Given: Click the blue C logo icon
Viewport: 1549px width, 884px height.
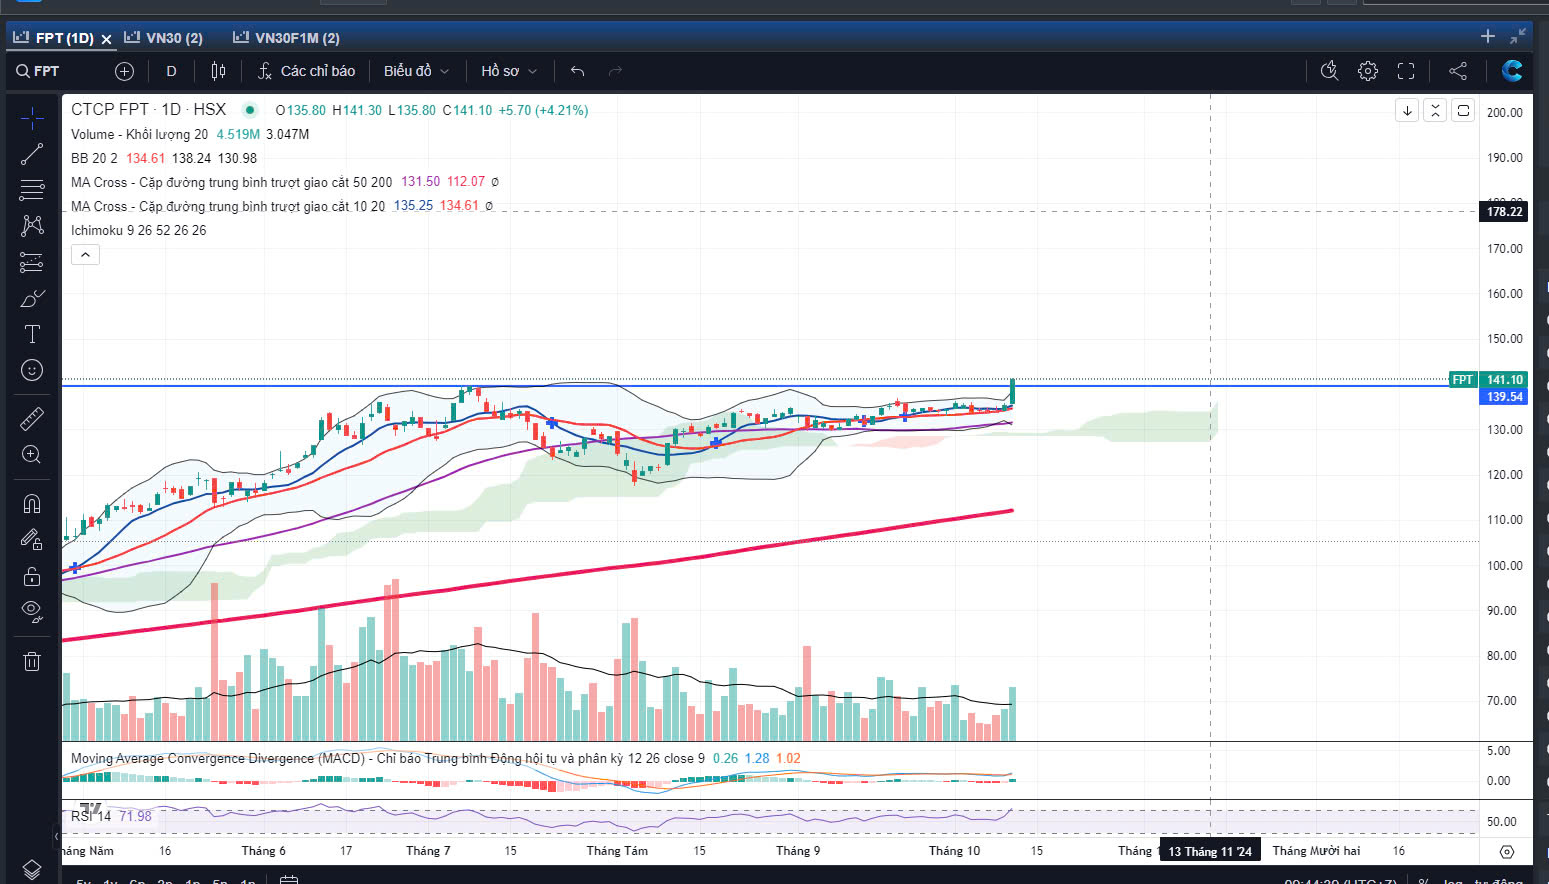Looking at the screenshot, I should point(1512,71).
